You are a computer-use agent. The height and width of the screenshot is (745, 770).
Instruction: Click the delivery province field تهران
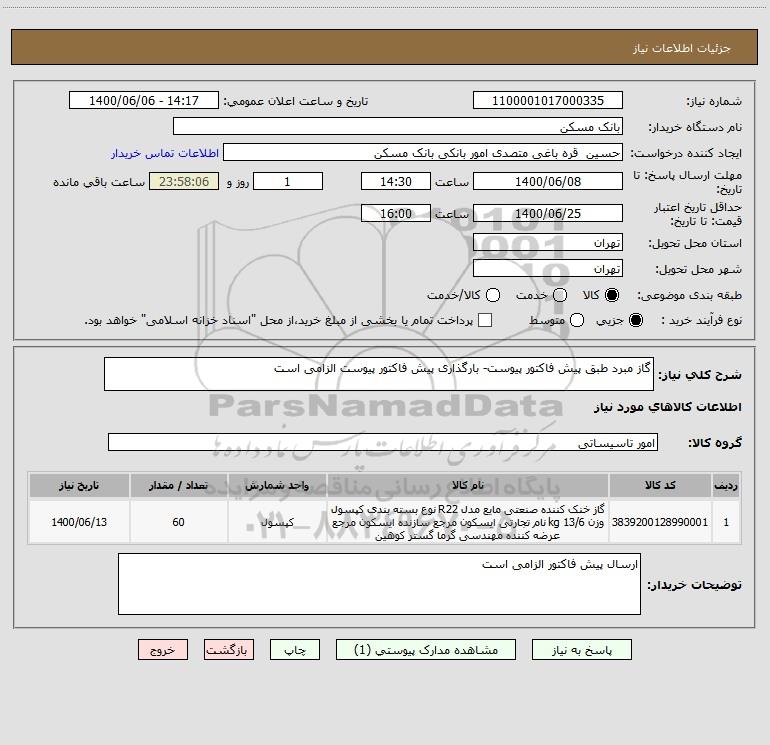548,242
